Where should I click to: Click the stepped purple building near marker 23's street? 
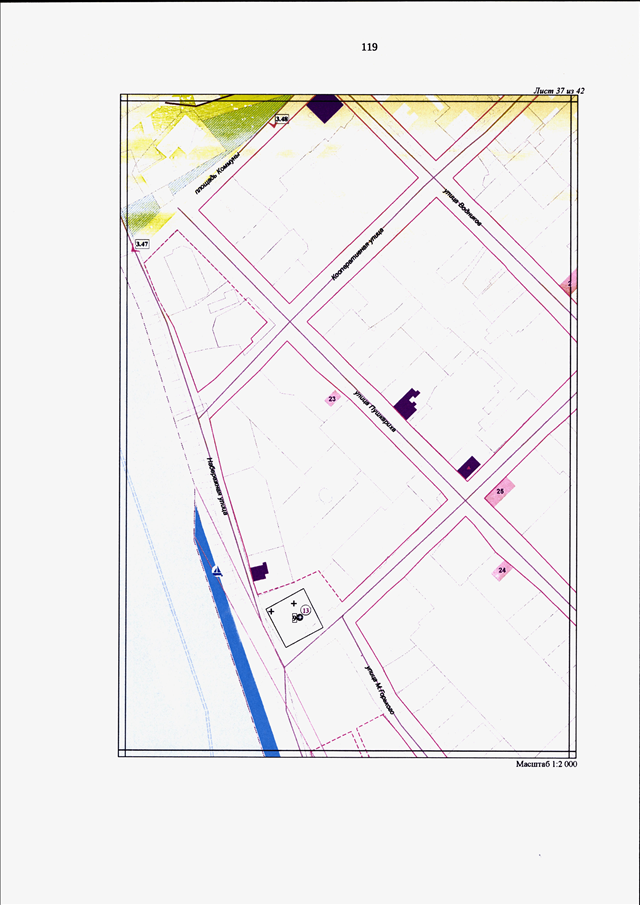coord(407,403)
